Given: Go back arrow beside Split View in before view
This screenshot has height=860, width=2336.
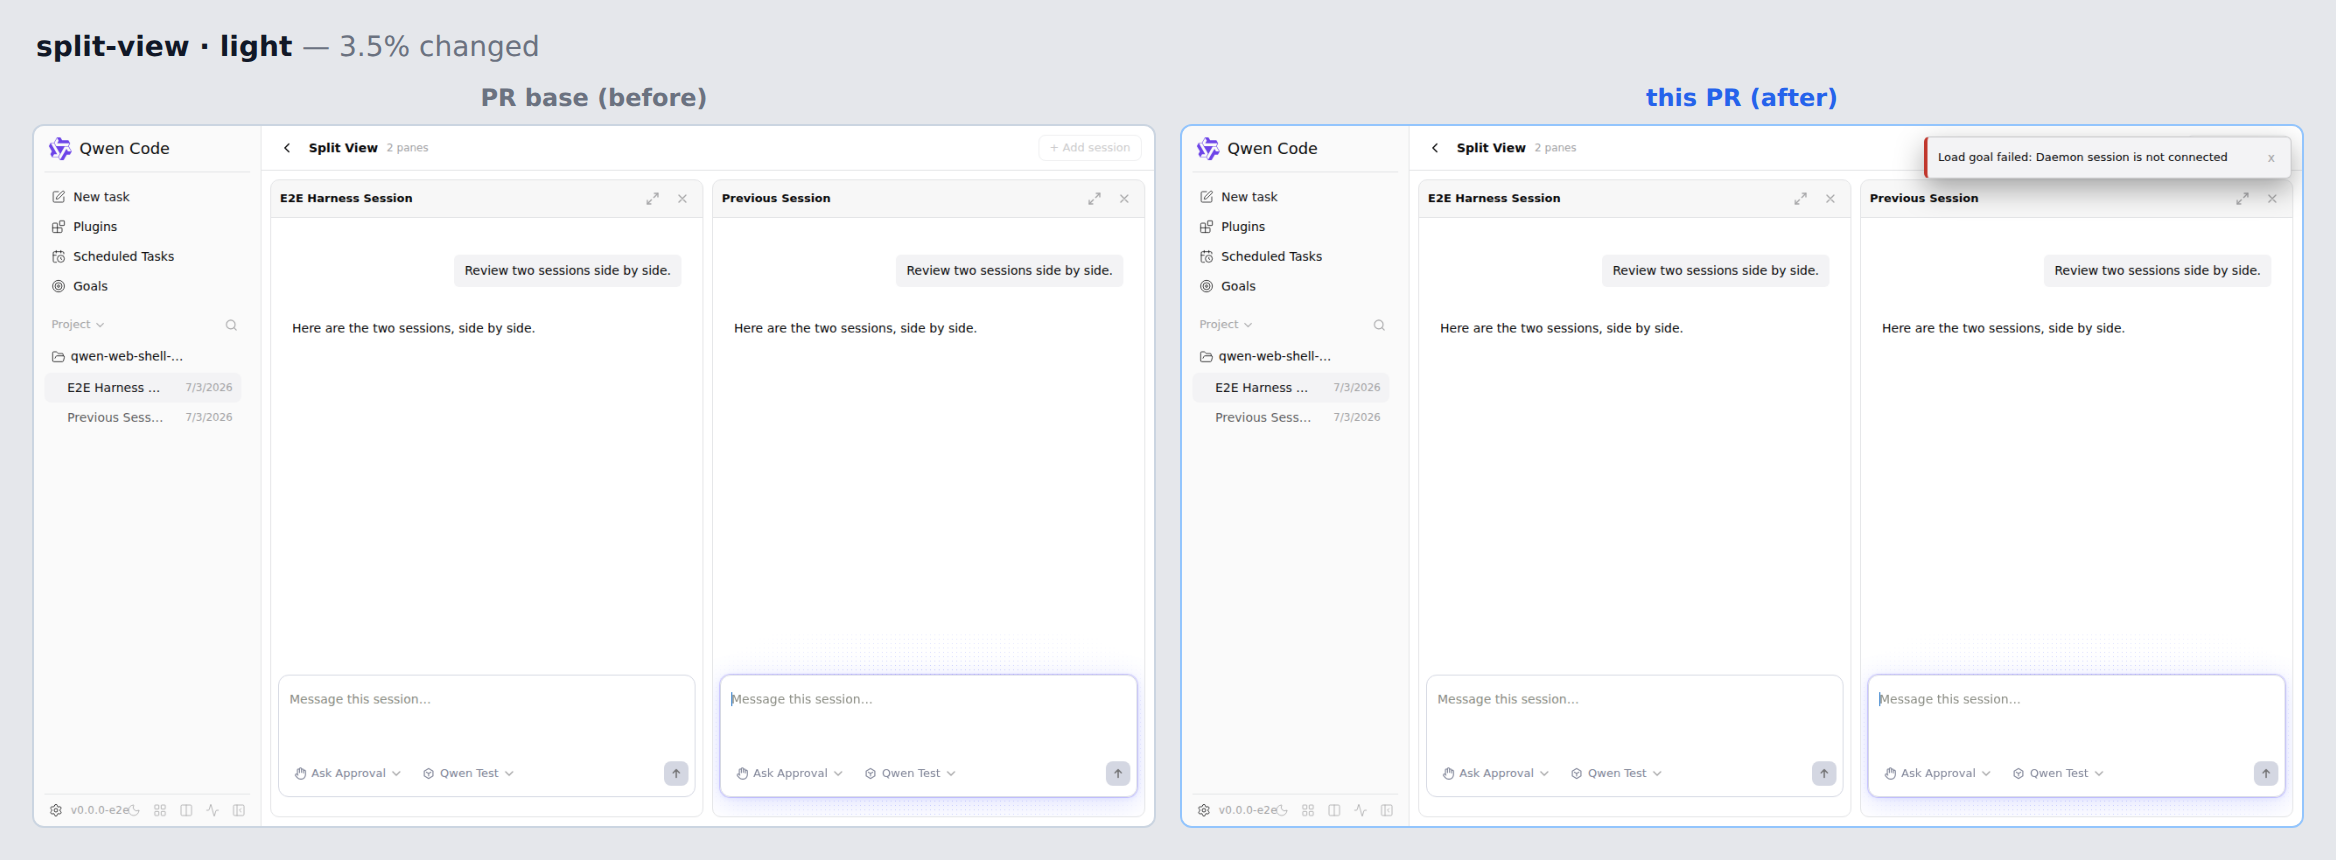Looking at the screenshot, I should pyautogui.click(x=287, y=147).
